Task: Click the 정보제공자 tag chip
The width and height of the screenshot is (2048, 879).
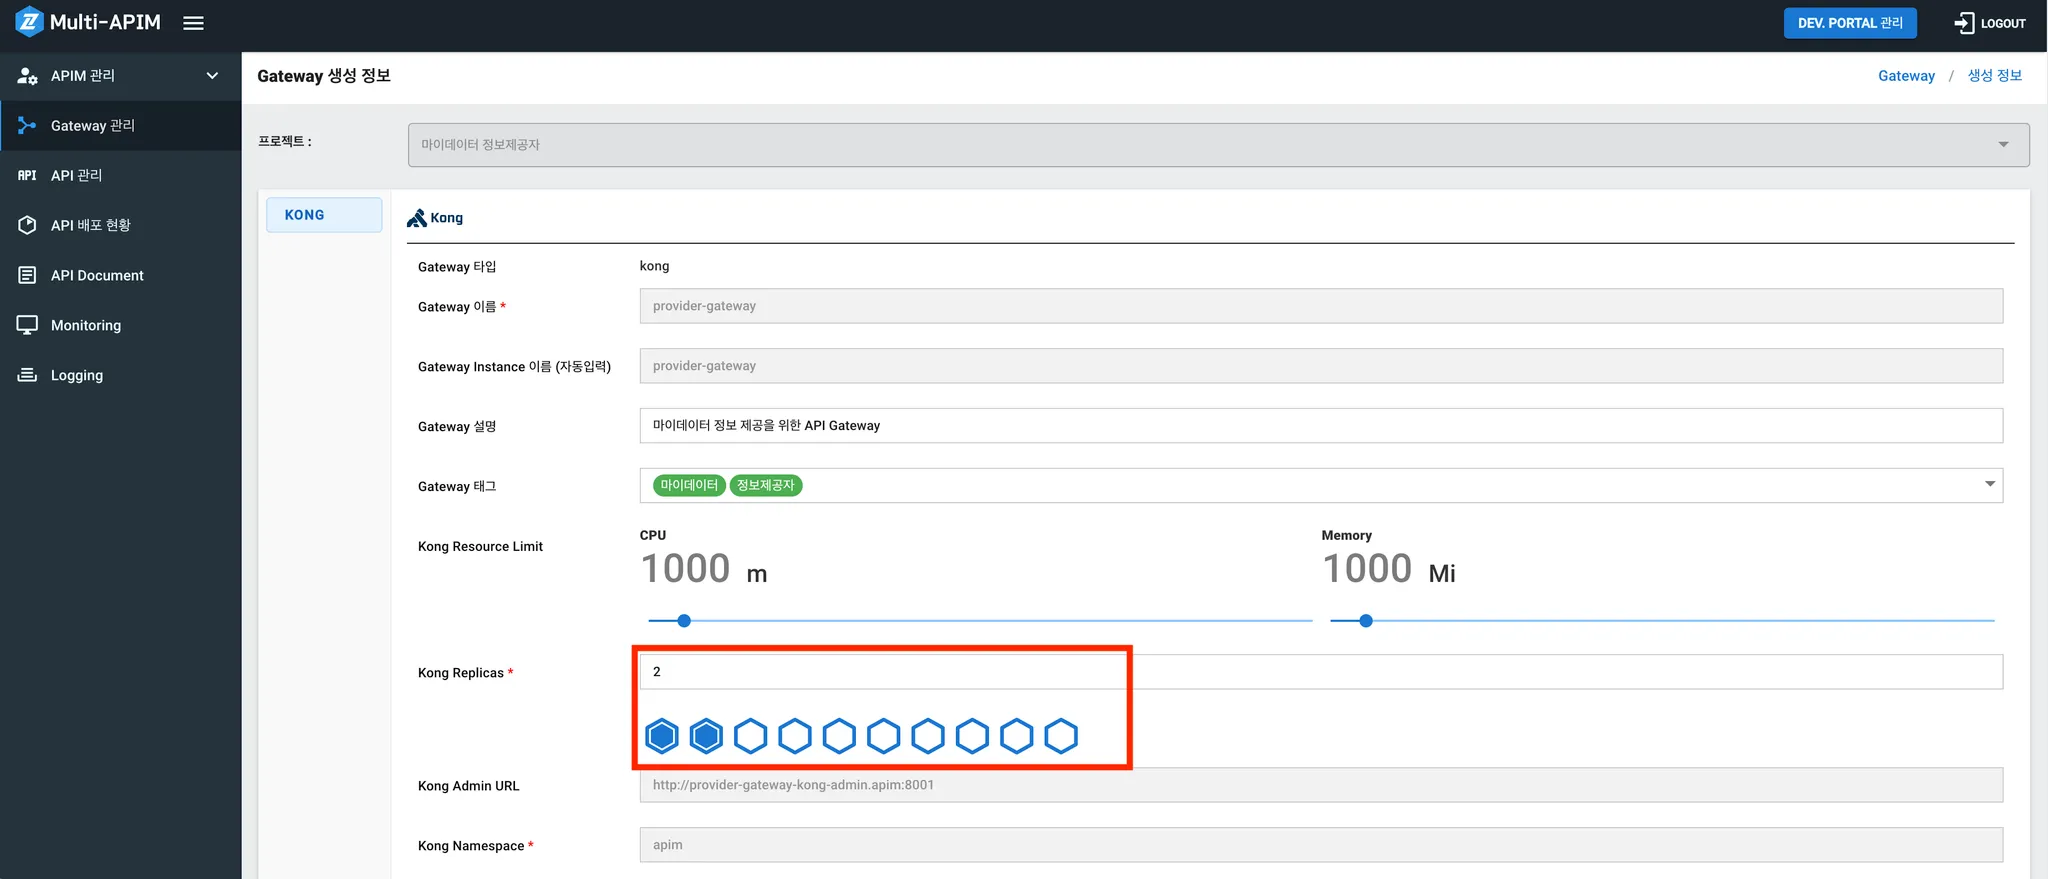Action: coord(766,485)
